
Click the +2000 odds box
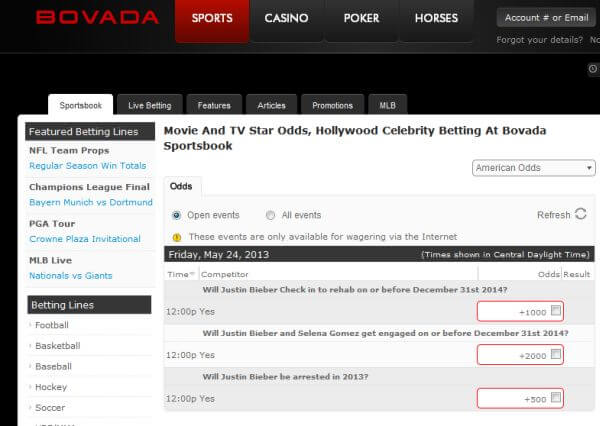520,355
